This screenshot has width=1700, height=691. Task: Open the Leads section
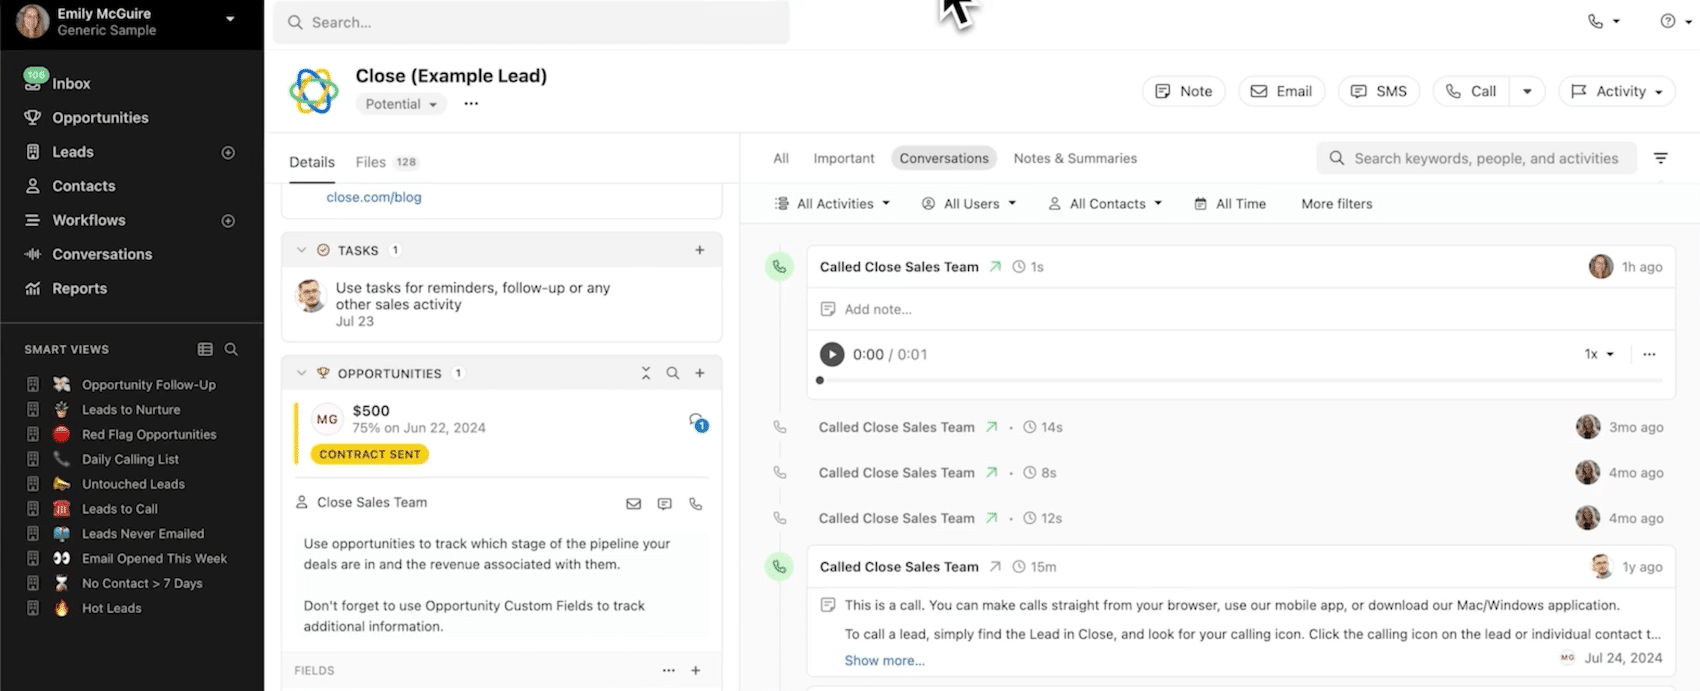pyautogui.click(x=73, y=152)
